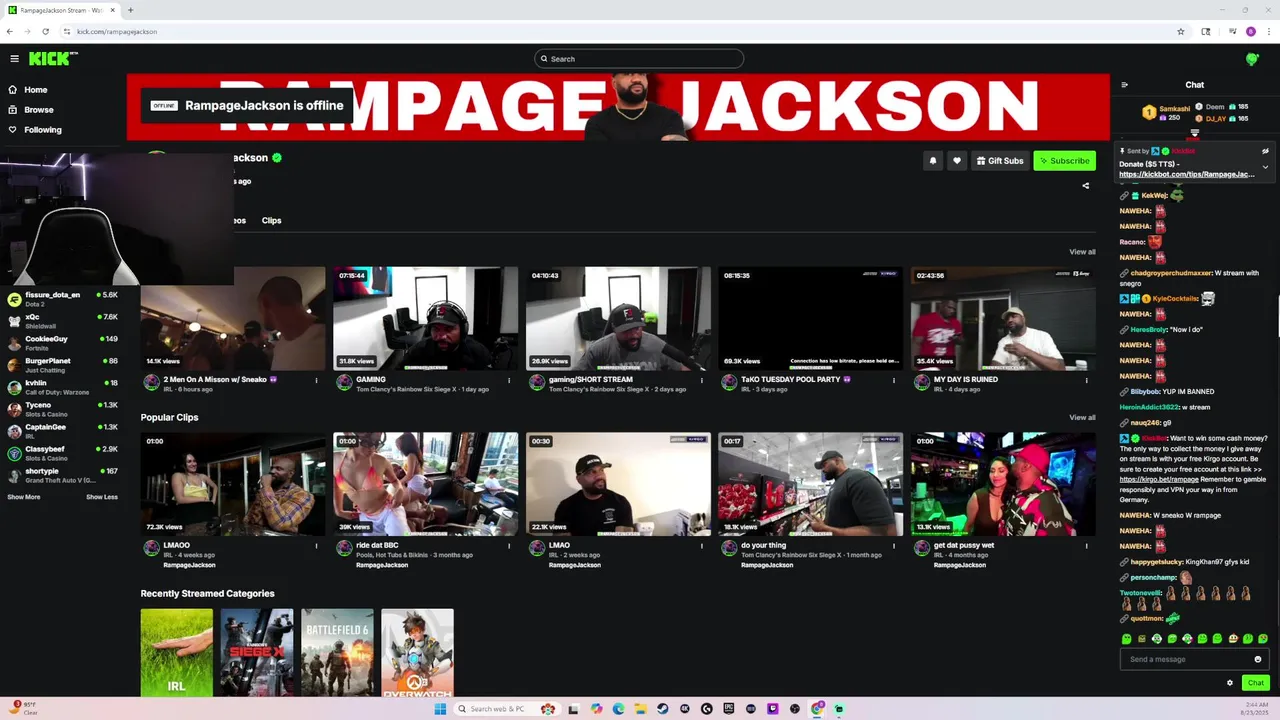Screen dimensions: 1280x720
Task: Select the IRL category card
Action: [x=177, y=653]
